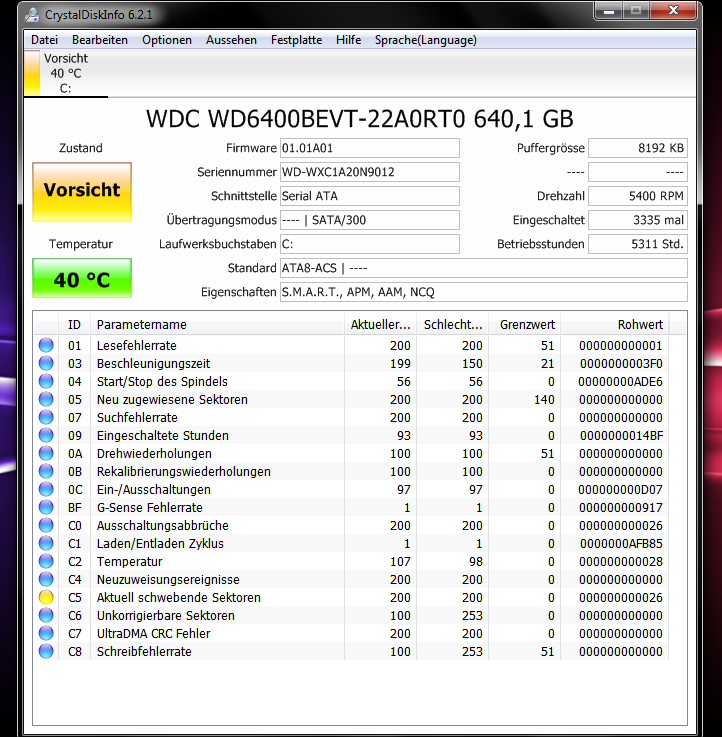The height and width of the screenshot is (737, 722).
Task: Click the UltraDMA CRC Fehler parameter name
Action: pos(153,634)
